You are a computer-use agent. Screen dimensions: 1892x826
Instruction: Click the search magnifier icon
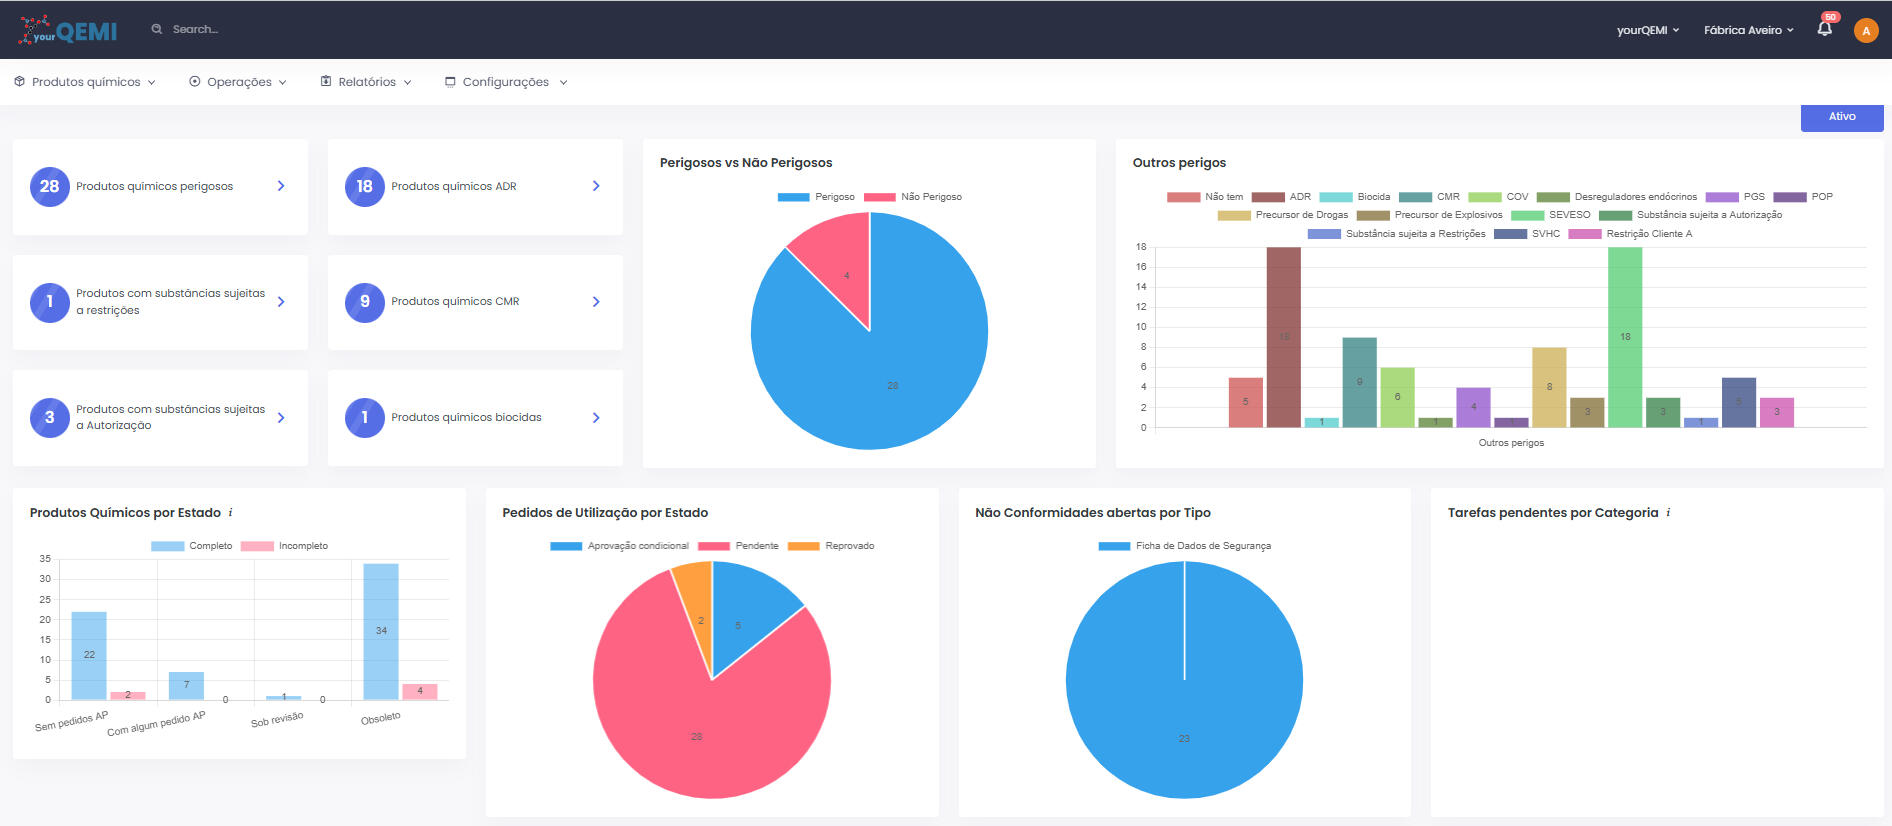pyautogui.click(x=157, y=29)
